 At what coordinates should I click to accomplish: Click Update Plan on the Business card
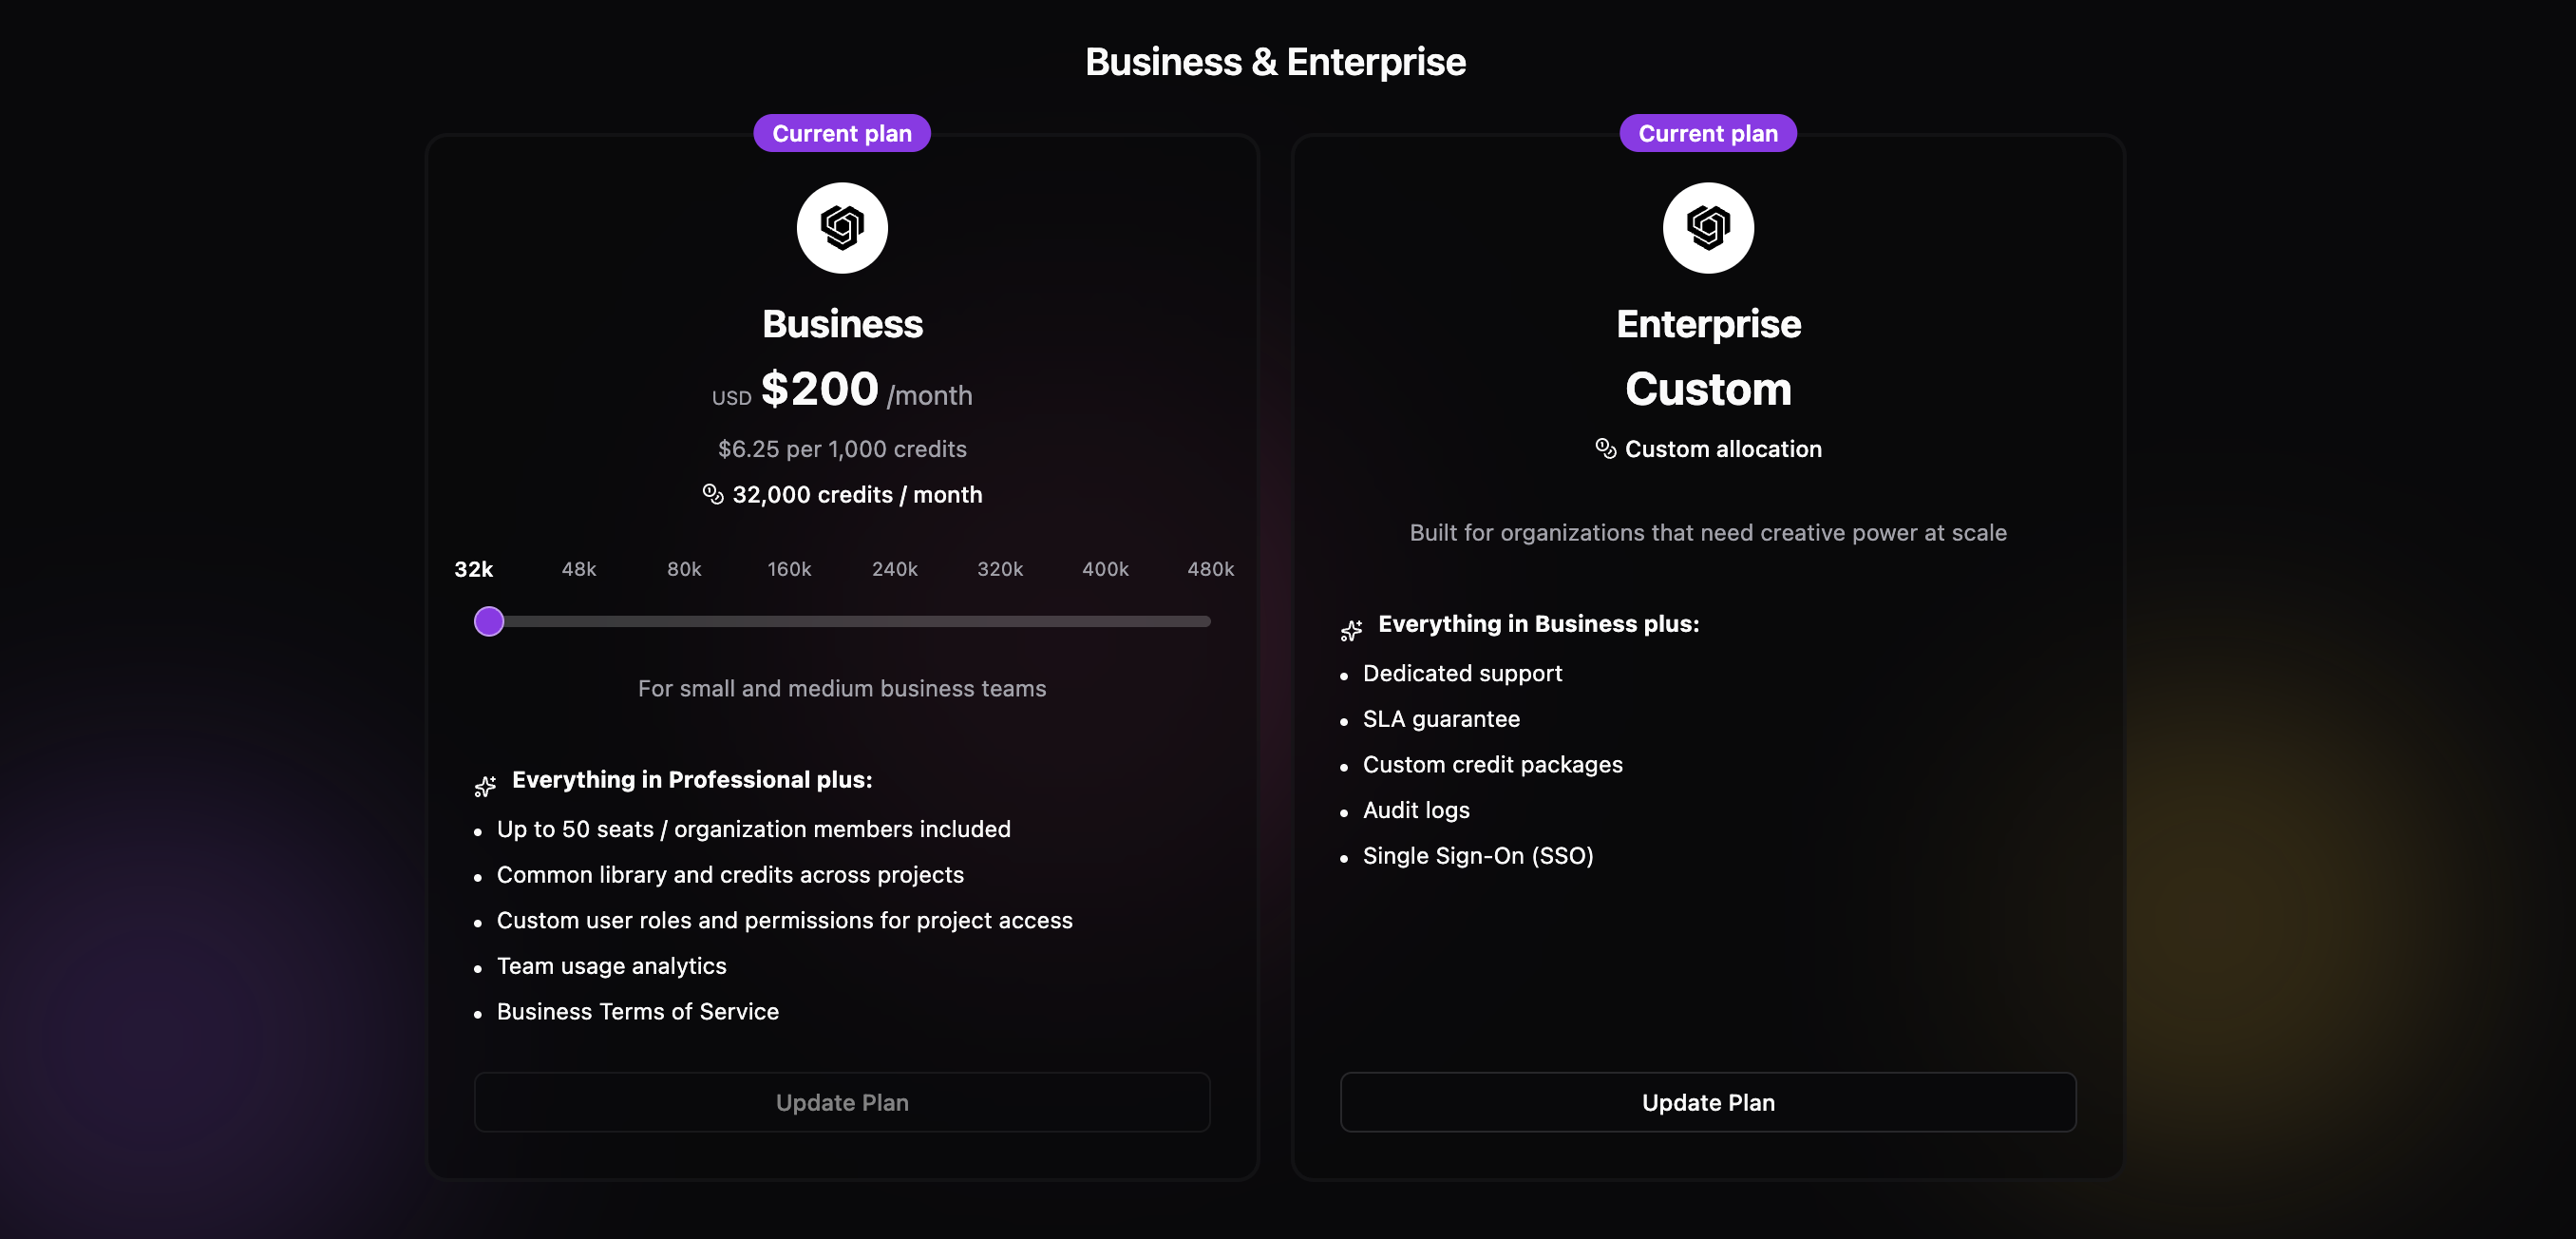tap(841, 1102)
